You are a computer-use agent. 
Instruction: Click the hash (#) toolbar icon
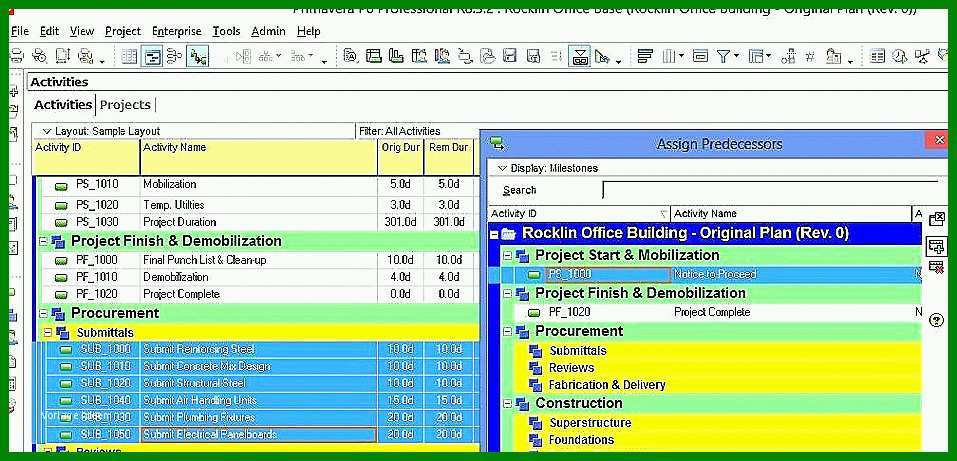[x=810, y=57]
